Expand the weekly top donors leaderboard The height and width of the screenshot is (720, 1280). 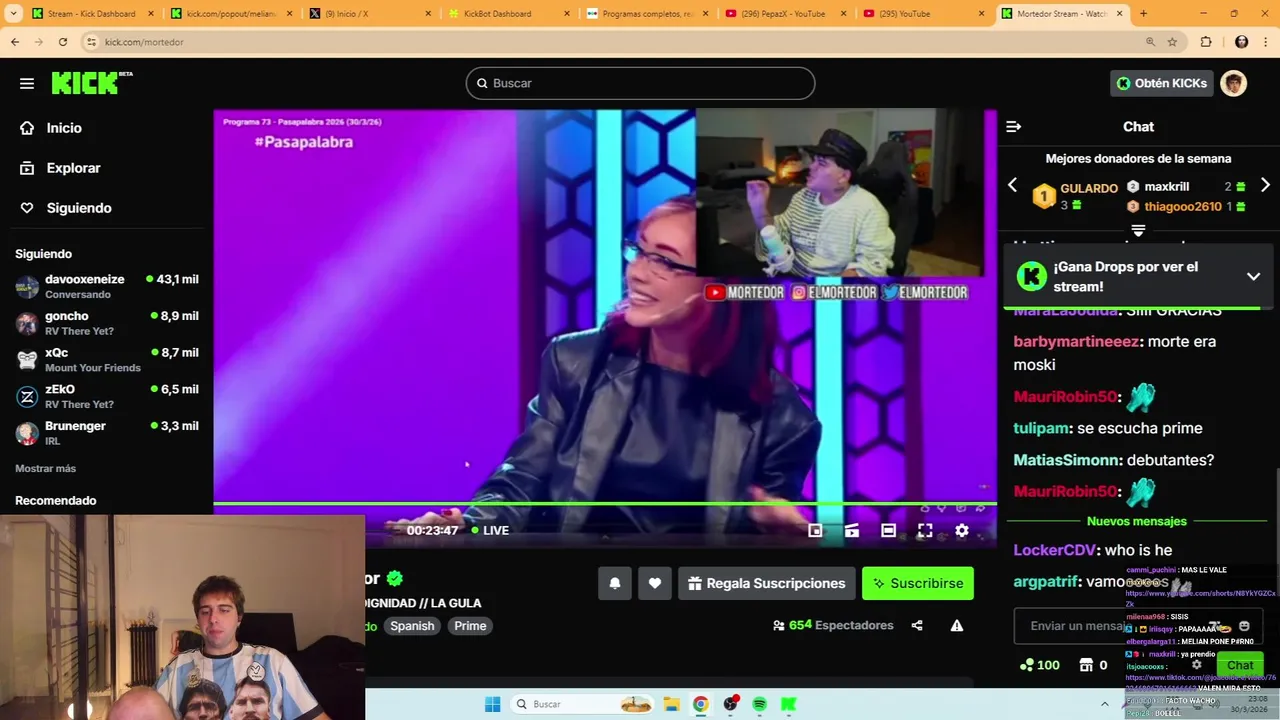(1138, 231)
